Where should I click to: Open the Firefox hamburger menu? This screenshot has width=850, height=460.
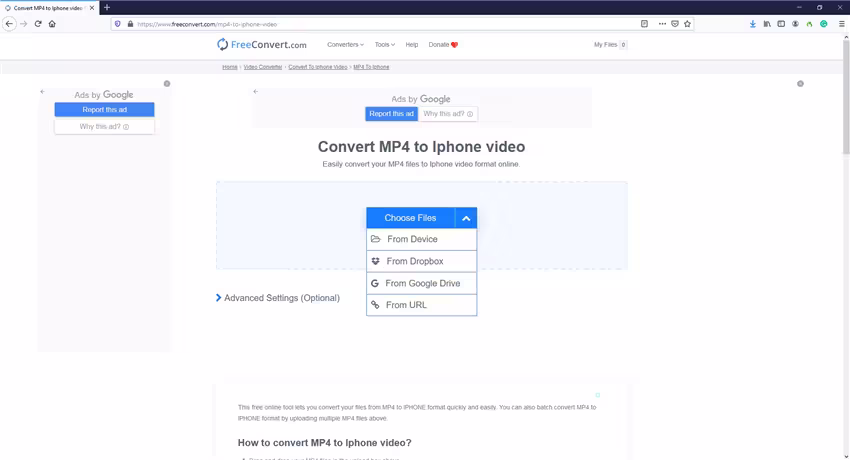tap(841, 24)
